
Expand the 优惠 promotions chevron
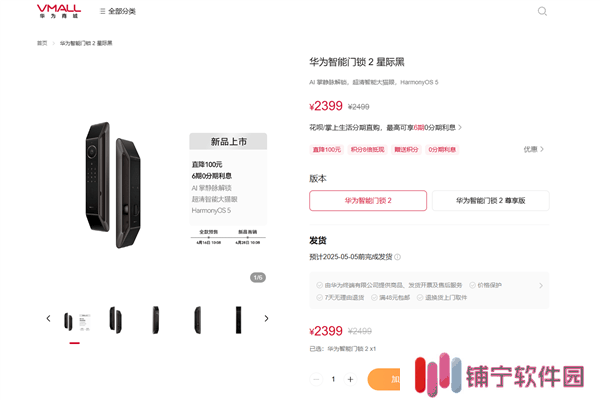[533, 149]
